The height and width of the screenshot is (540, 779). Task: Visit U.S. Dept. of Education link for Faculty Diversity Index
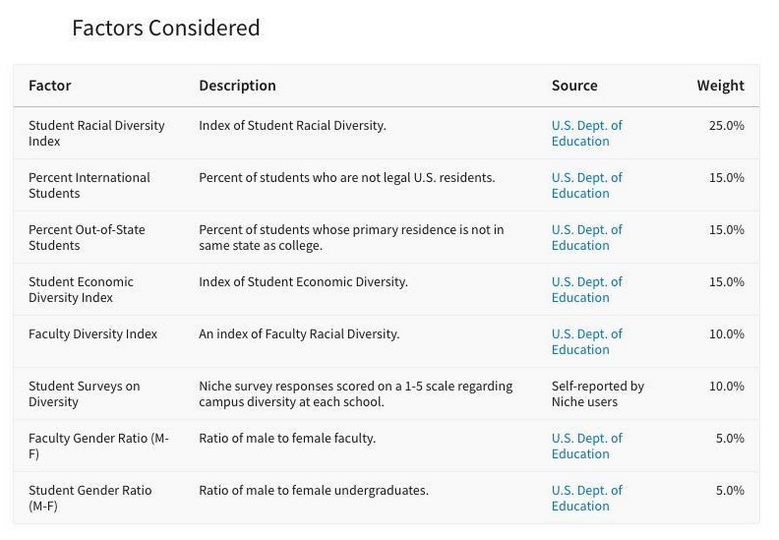tap(586, 341)
